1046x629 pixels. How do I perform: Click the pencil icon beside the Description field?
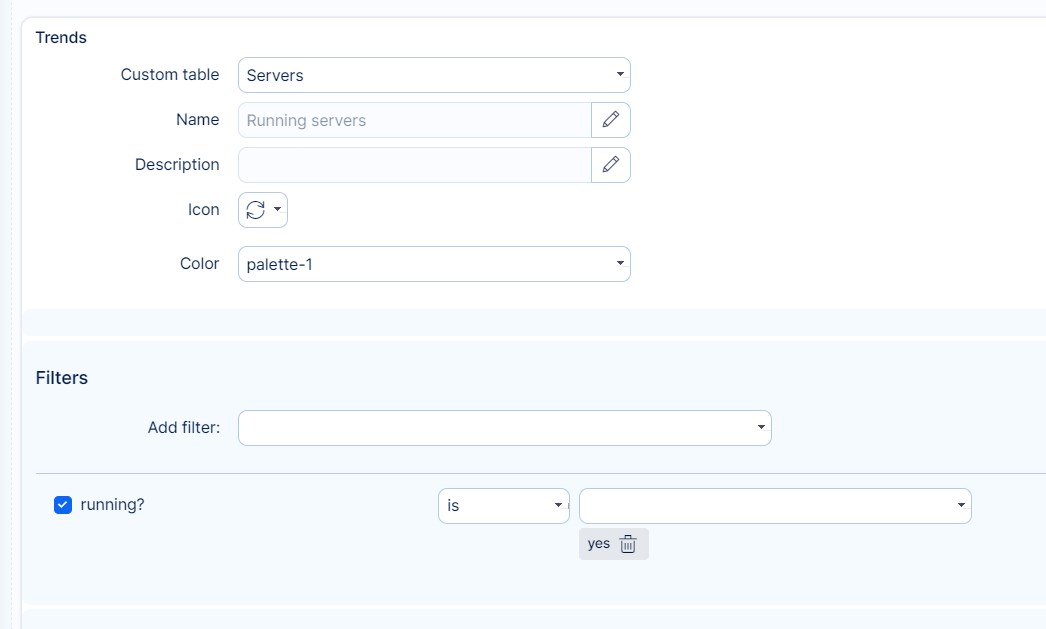(610, 165)
